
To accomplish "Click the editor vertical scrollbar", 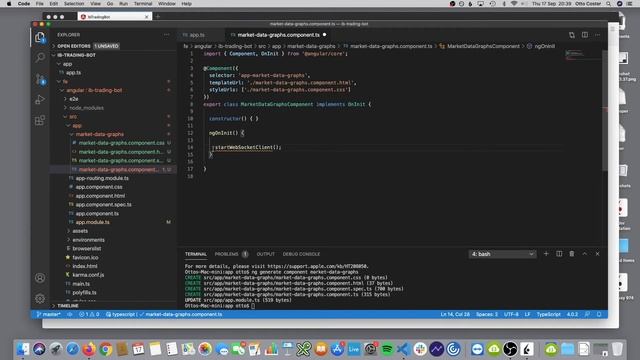I will pyautogui.click(x=605, y=110).
